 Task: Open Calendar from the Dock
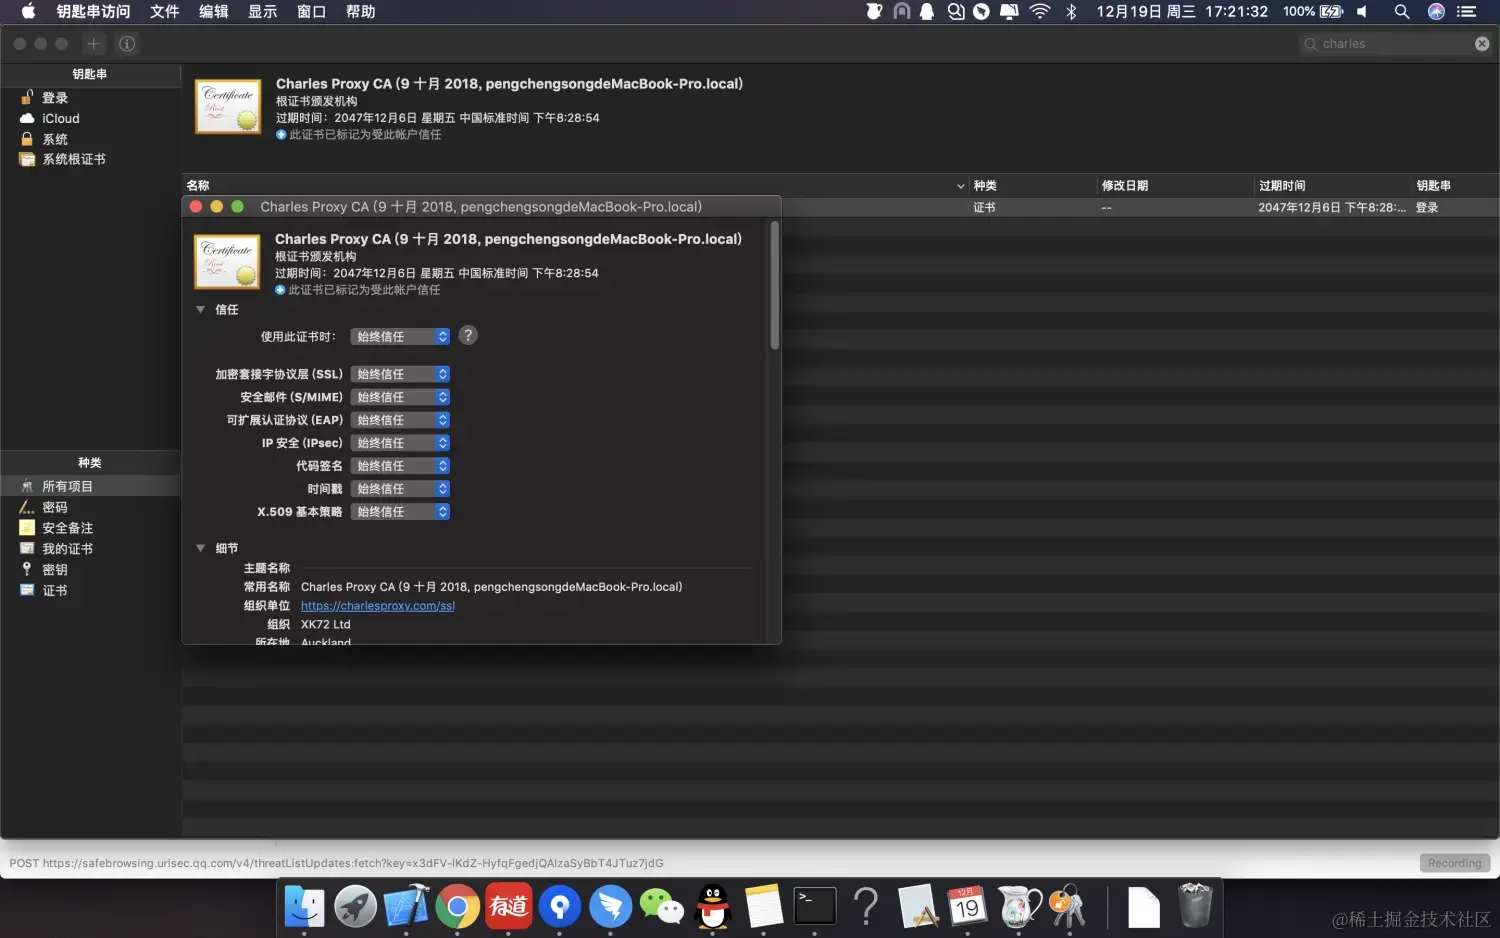pyautogui.click(x=967, y=906)
